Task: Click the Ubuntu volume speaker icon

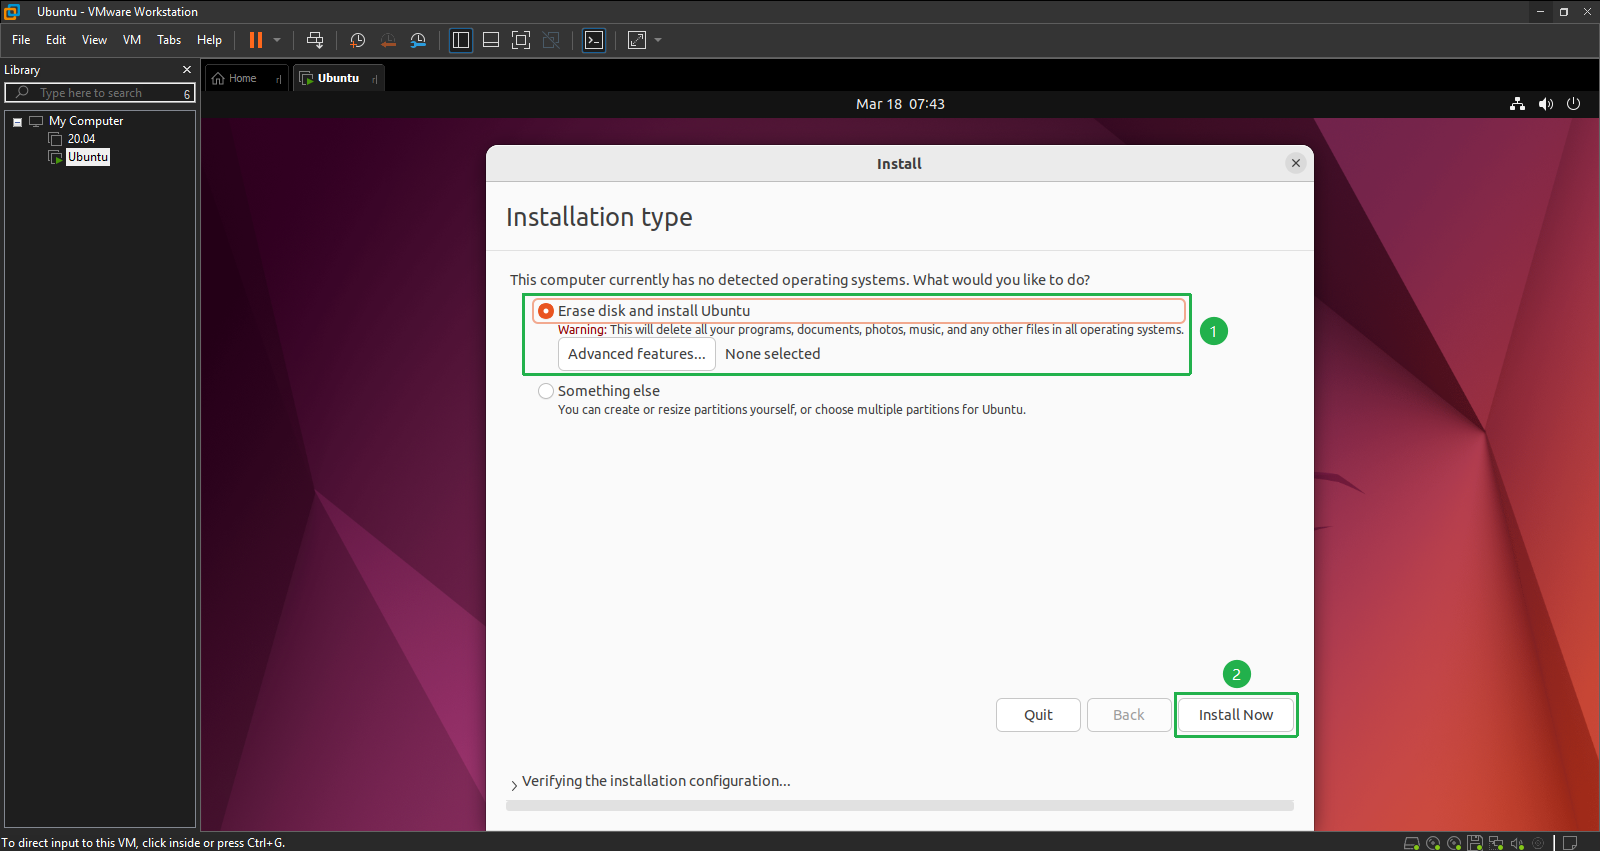Action: point(1546,104)
